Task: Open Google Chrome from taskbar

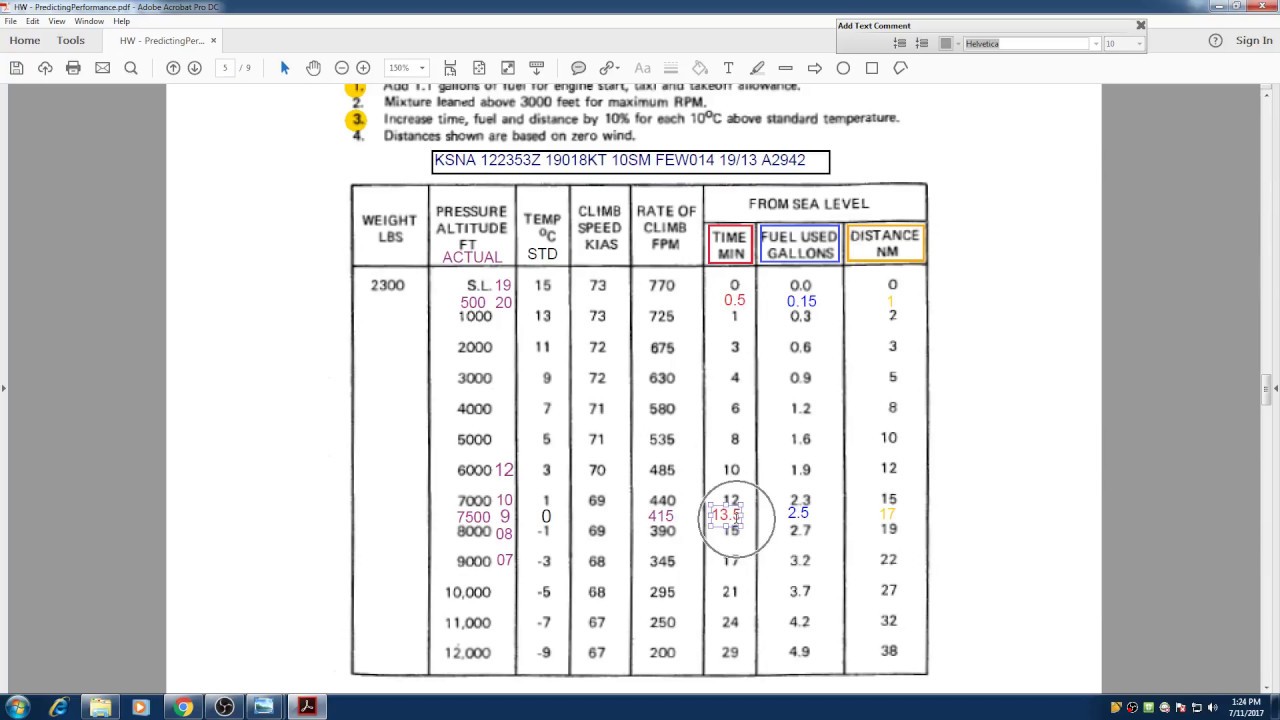Action: pos(182,707)
